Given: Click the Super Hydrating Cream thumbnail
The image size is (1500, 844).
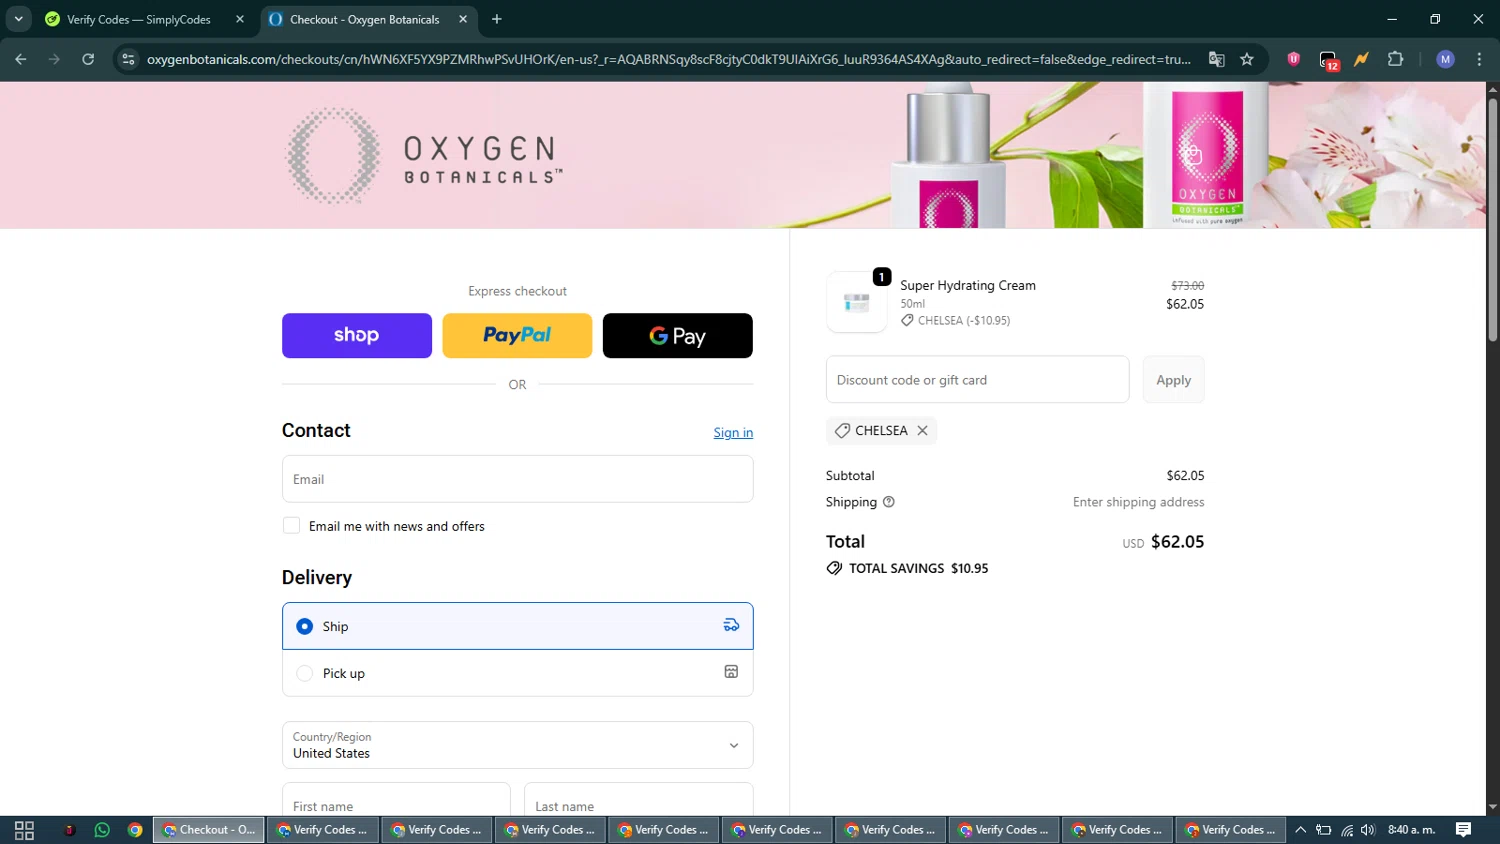Looking at the screenshot, I should 856,301.
